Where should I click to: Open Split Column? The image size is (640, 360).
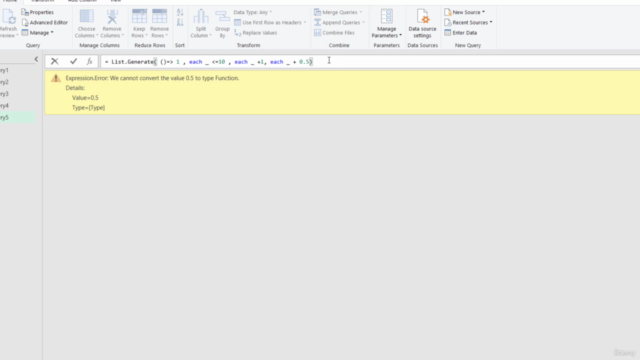[x=201, y=24]
